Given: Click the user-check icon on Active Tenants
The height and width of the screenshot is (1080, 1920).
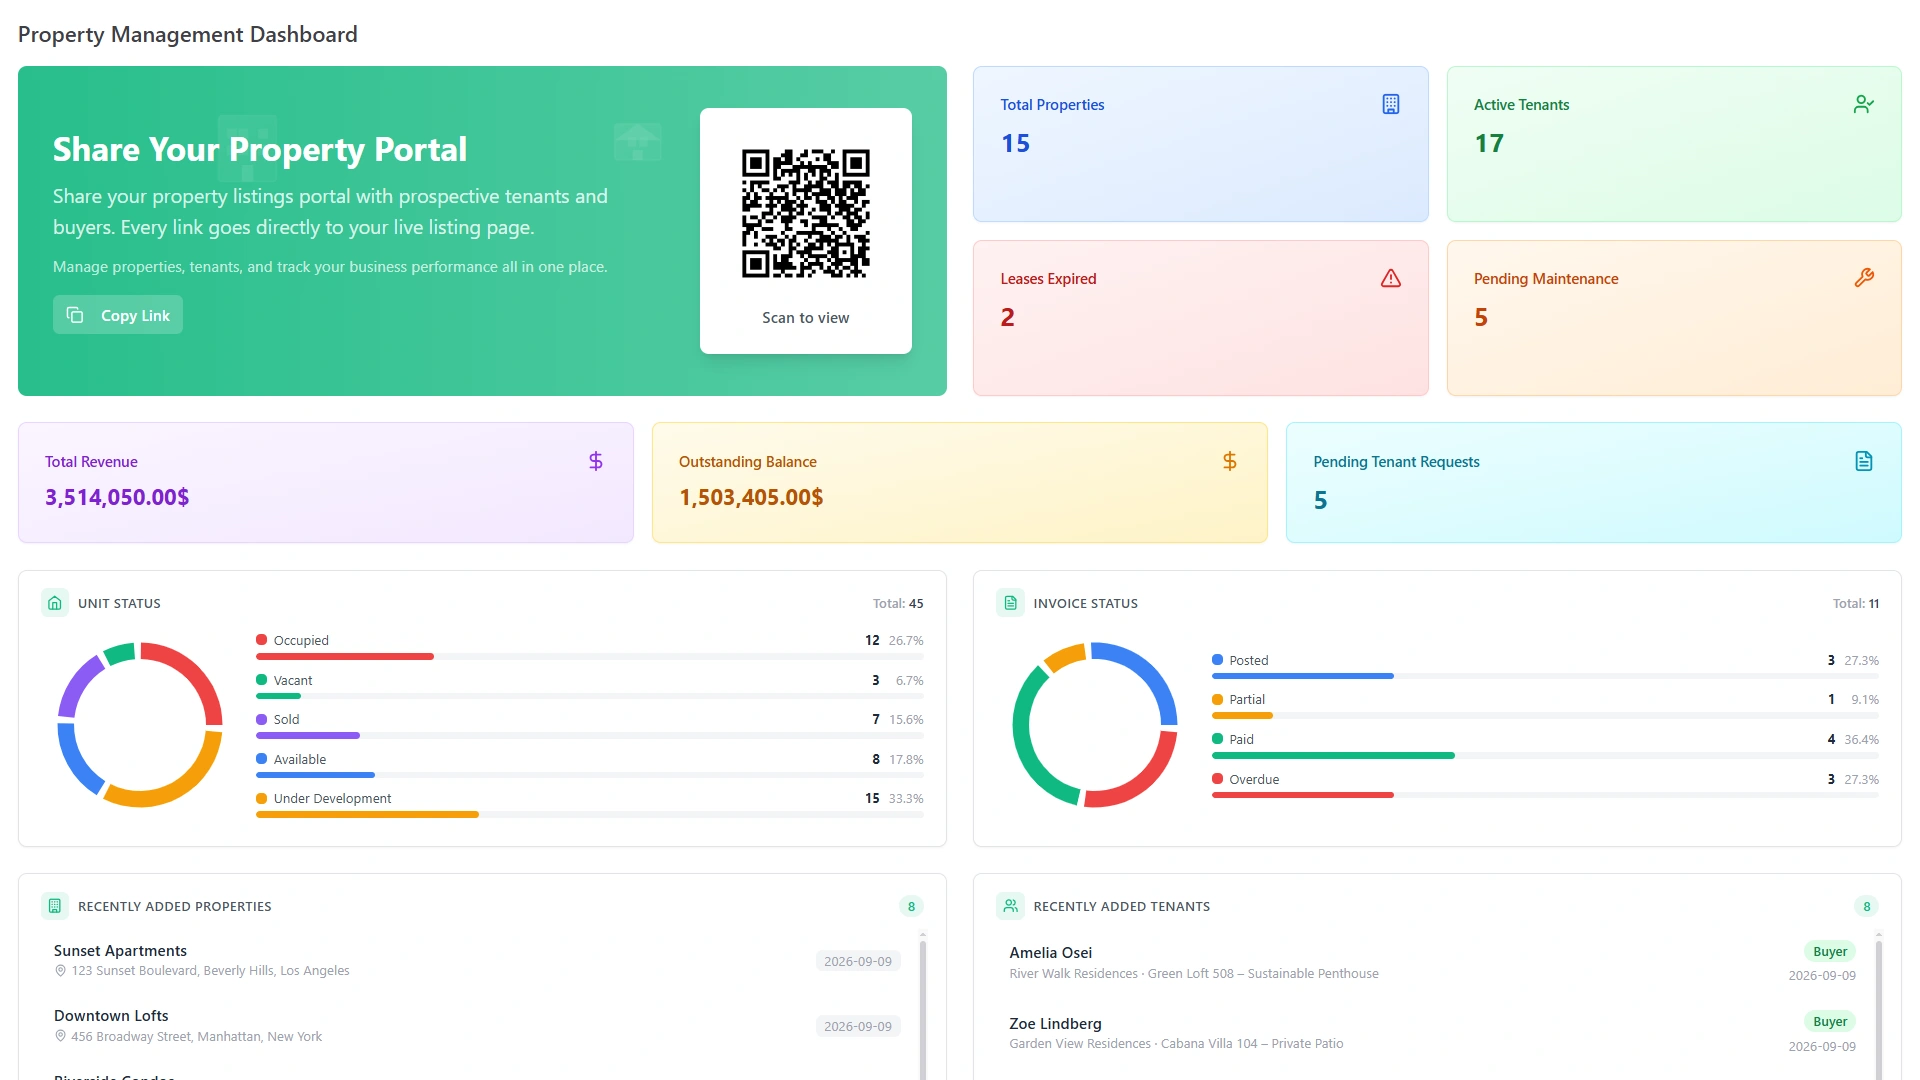Looking at the screenshot, I should point(1863,104).
